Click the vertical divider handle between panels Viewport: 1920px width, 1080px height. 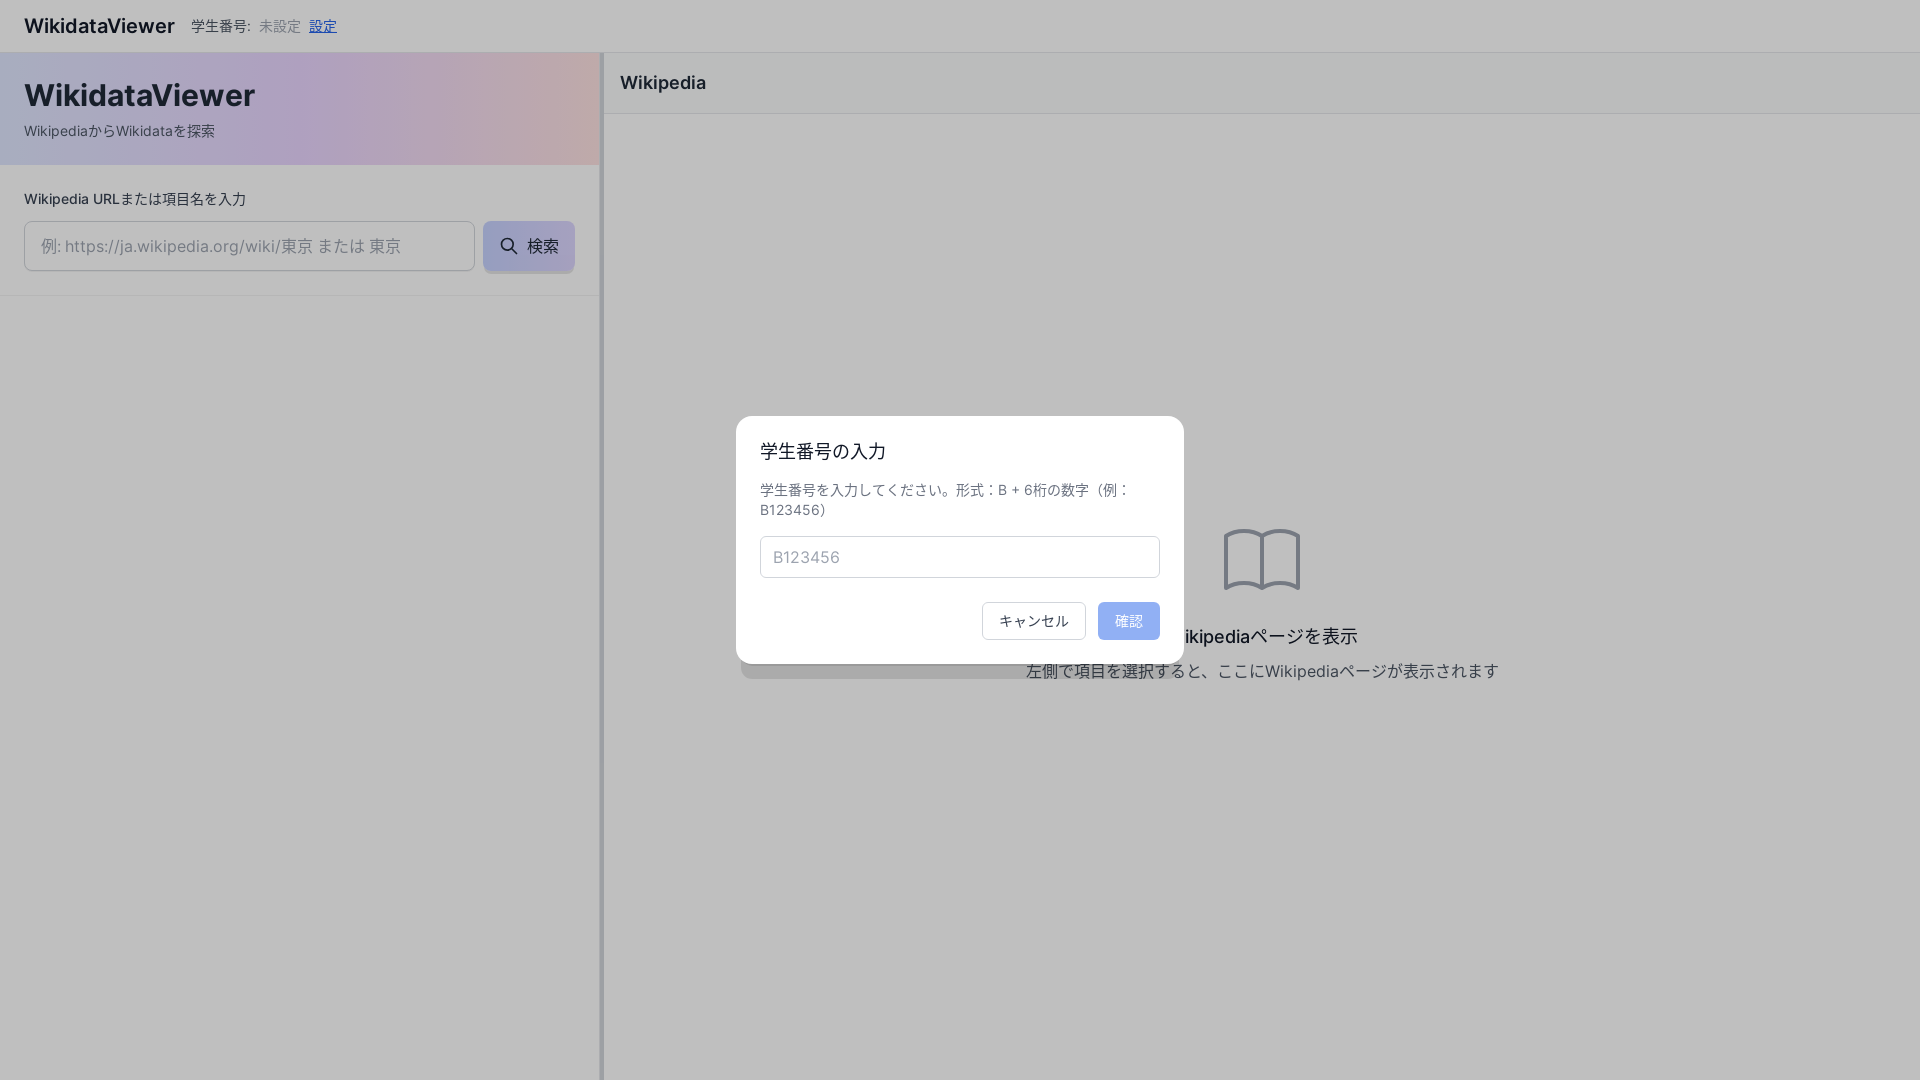(601, 566)
